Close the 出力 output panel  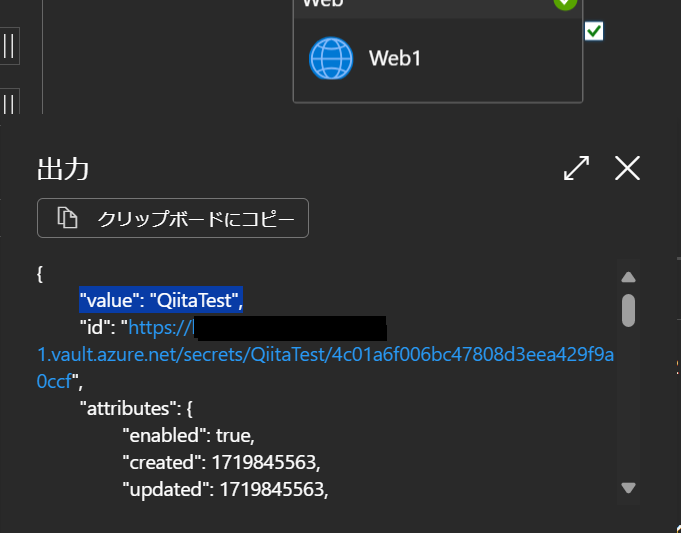[628, 168]
